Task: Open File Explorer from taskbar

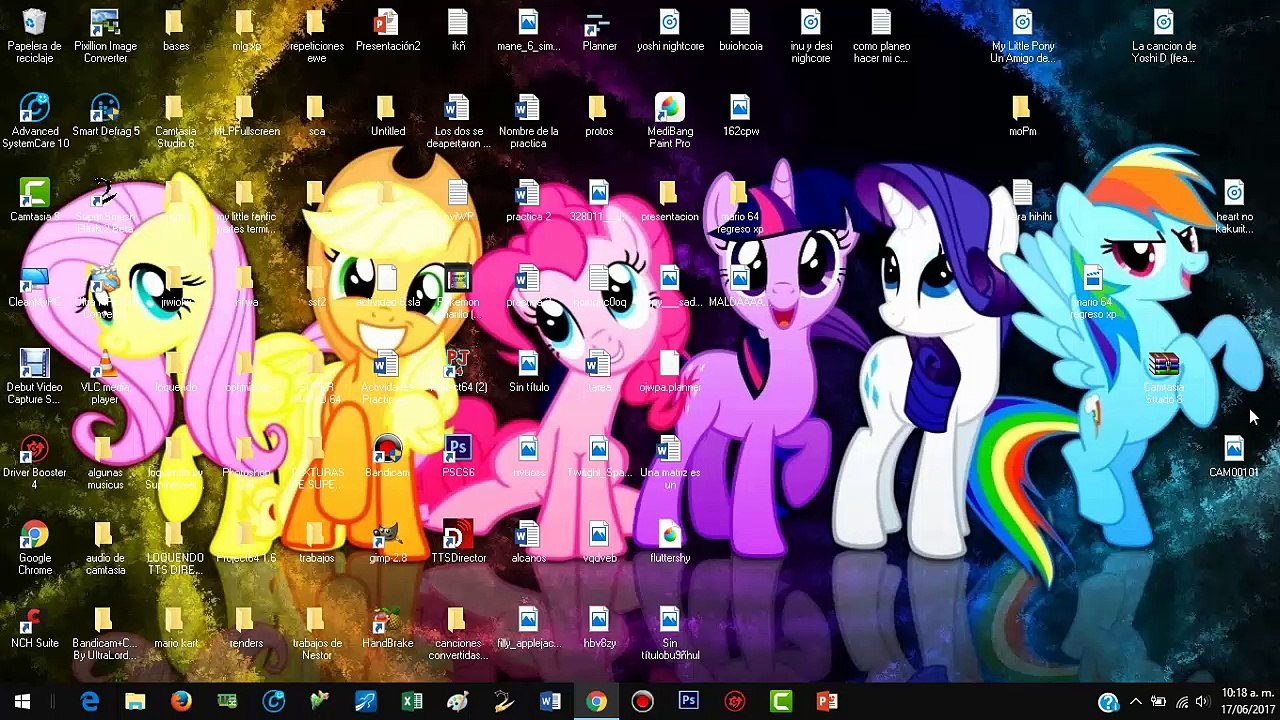Action: pos(135,701)
